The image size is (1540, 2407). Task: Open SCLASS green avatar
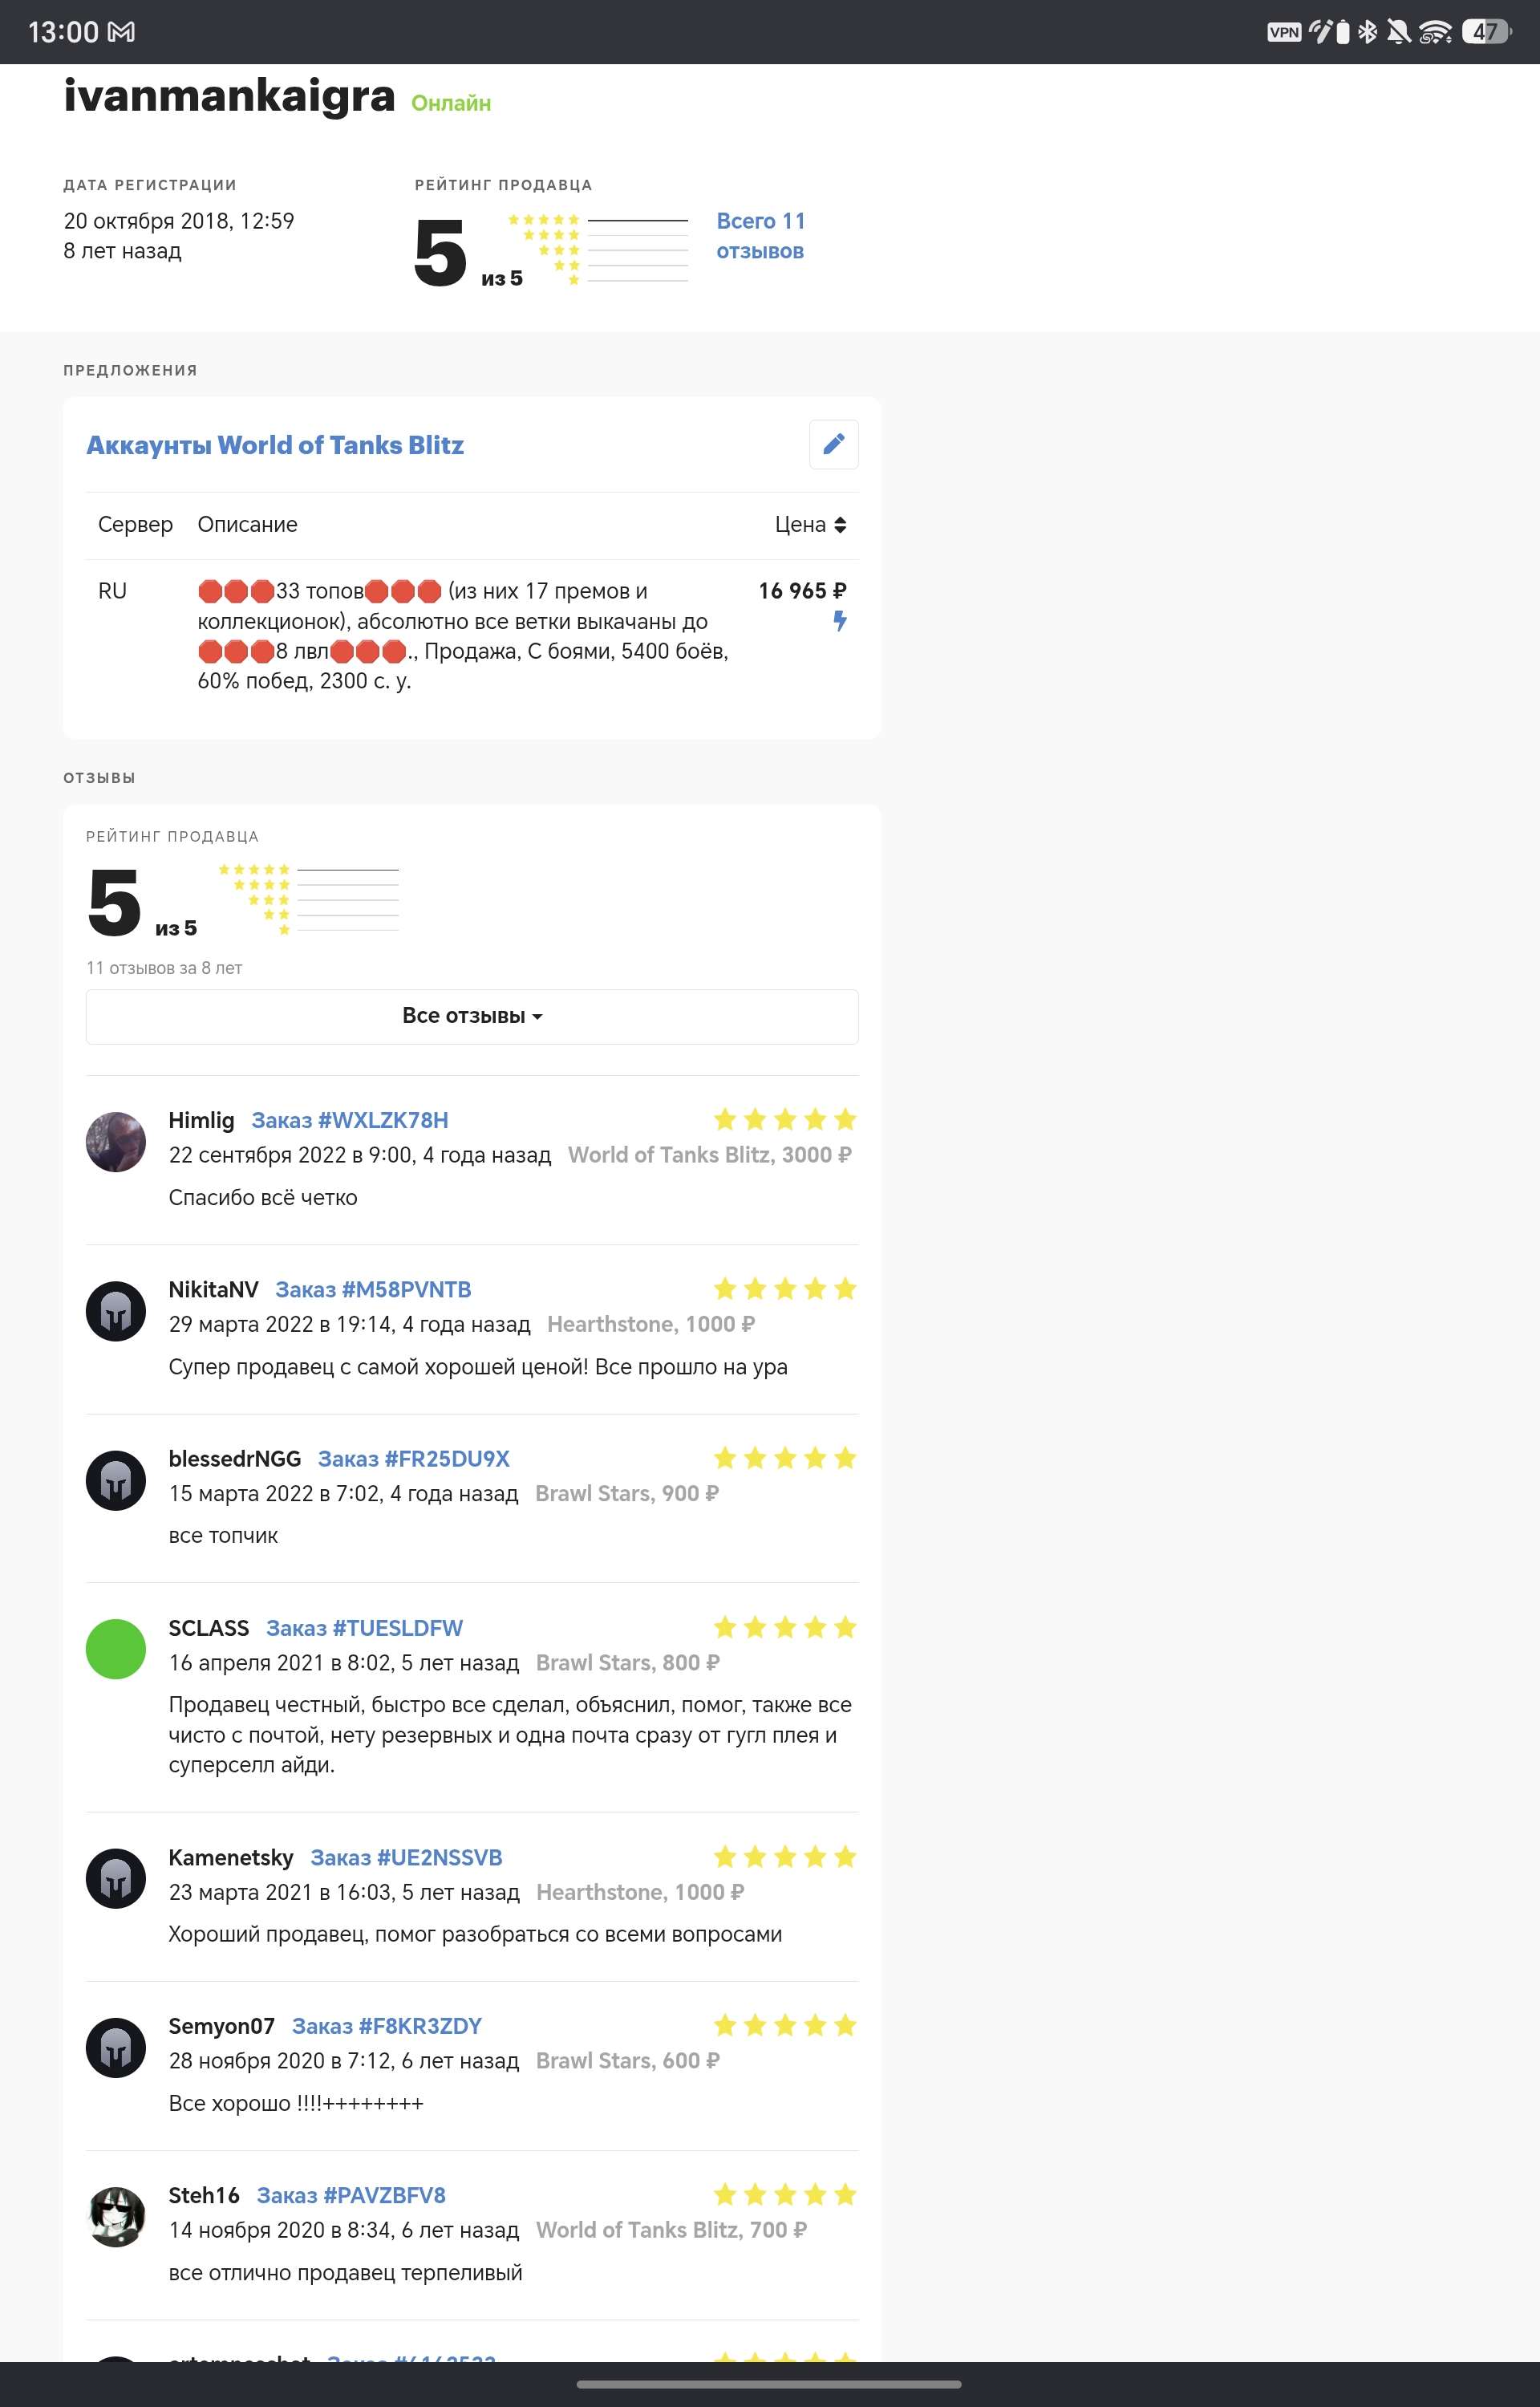pos(116,1649)
